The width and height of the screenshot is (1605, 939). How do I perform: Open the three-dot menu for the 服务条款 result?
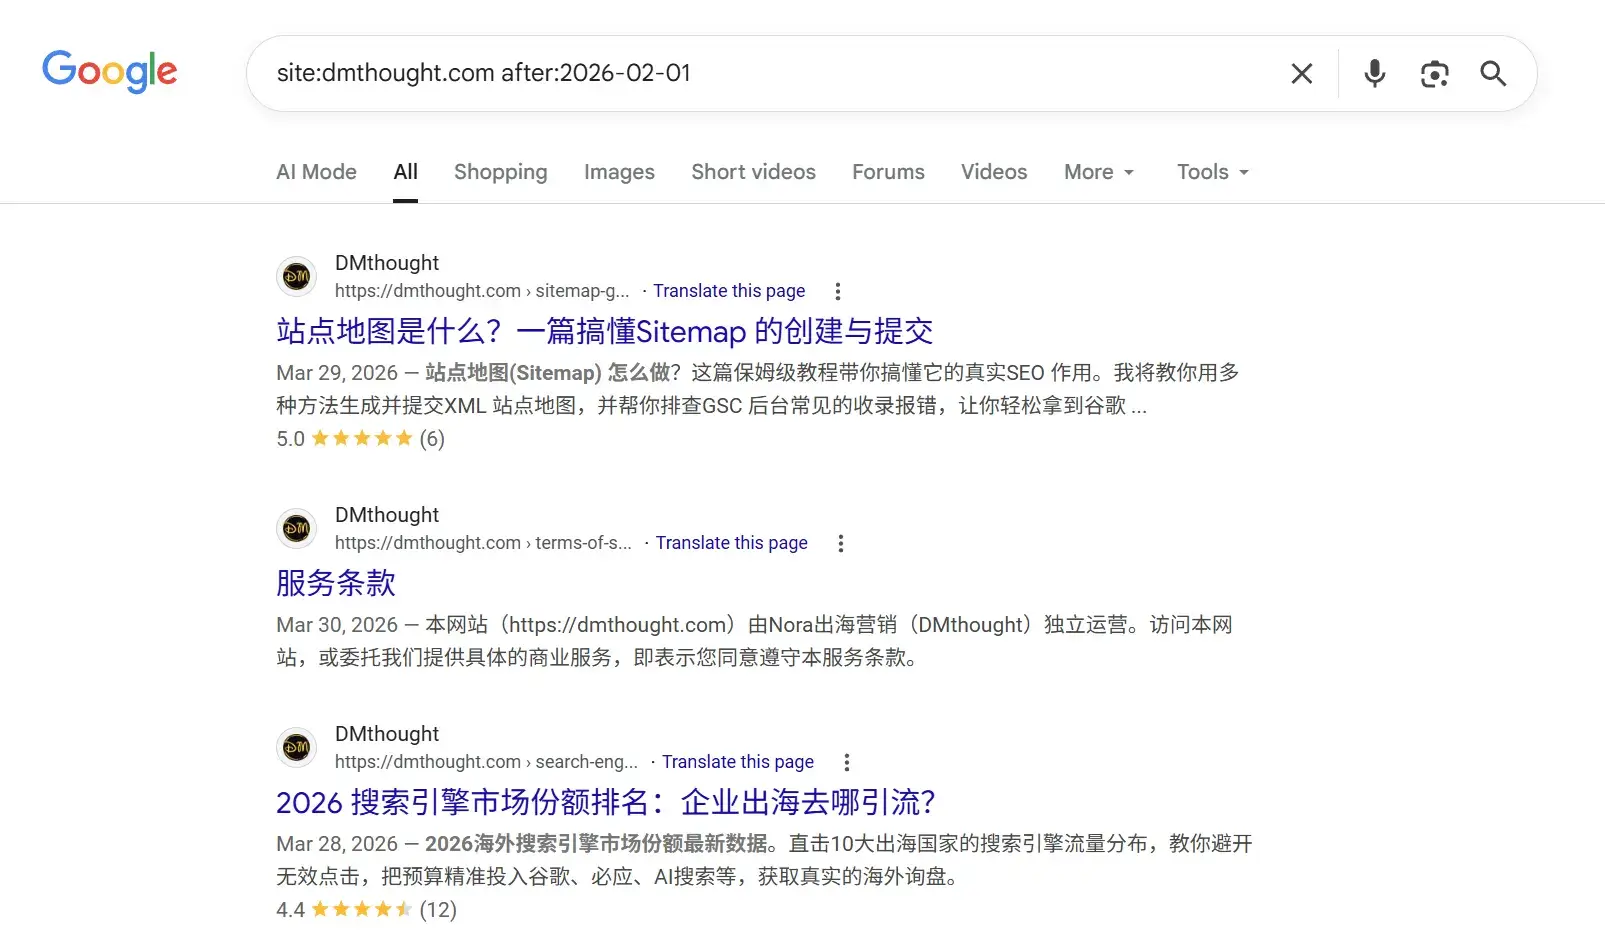[x=841, y=542]
